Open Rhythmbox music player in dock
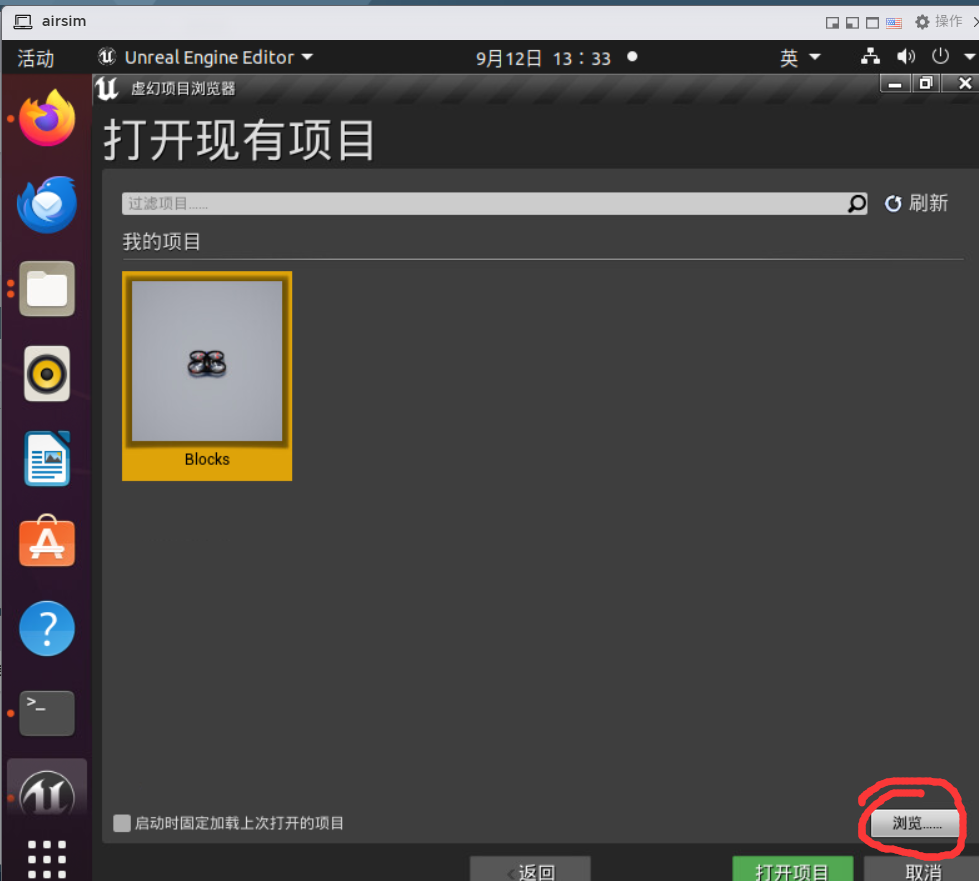 pyautogui.click(x=47, y=374)
